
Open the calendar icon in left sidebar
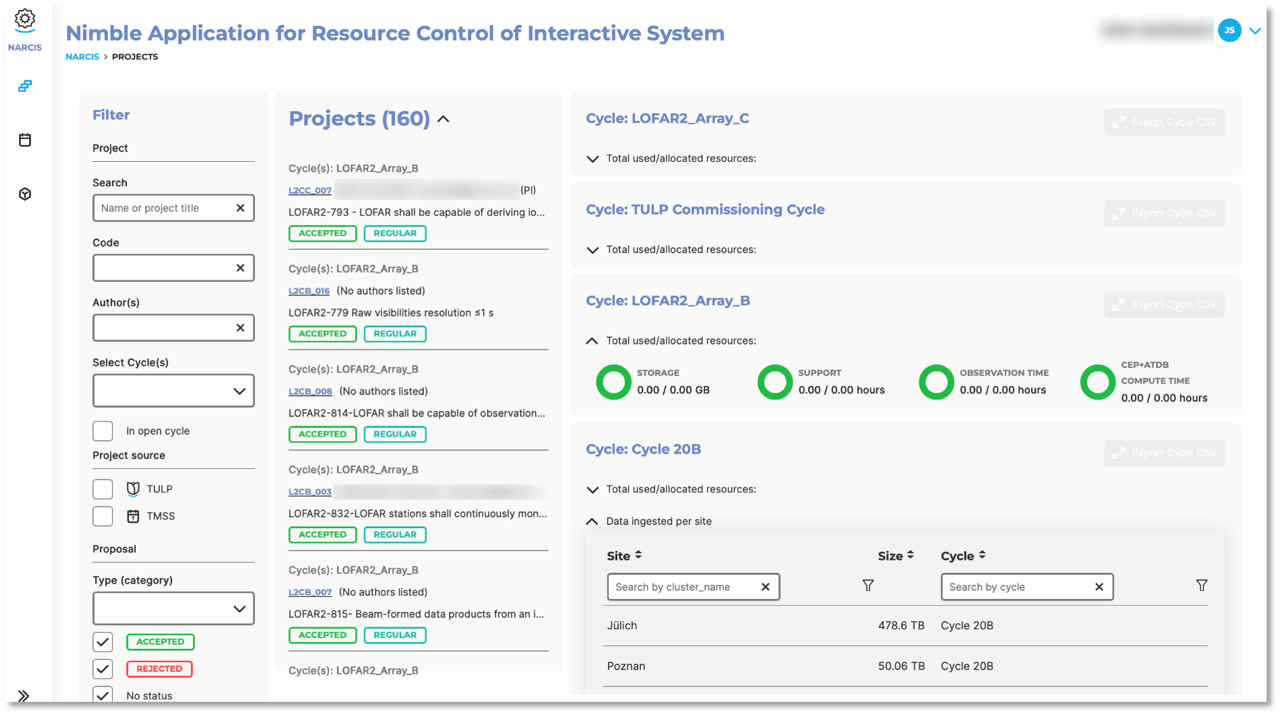pyautogui.click(x=25, y=140)
